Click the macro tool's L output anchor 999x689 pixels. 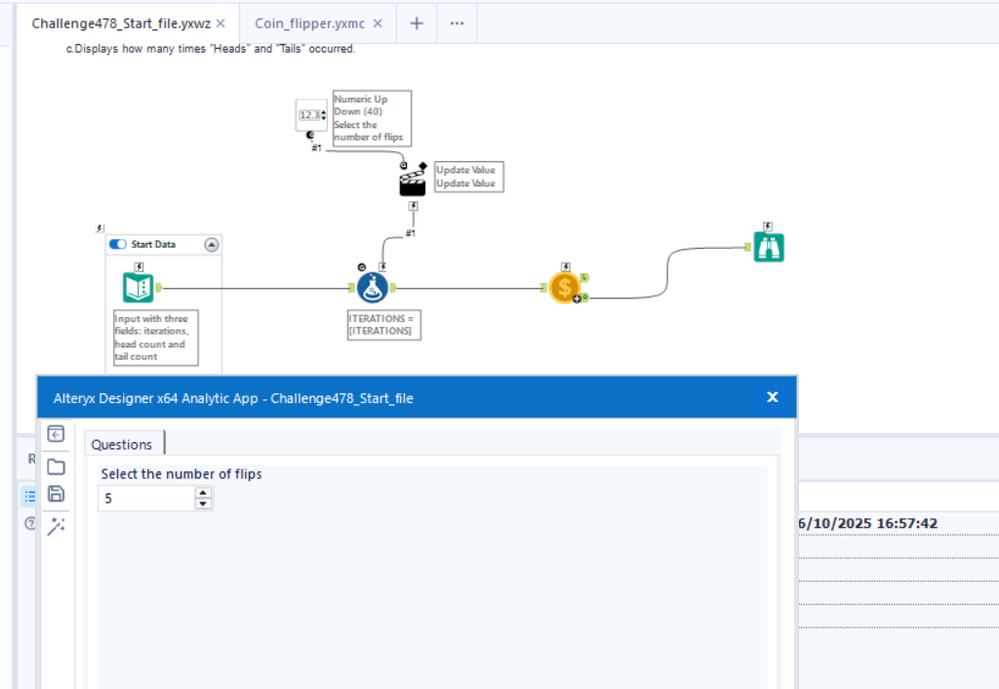coord(584,277)
